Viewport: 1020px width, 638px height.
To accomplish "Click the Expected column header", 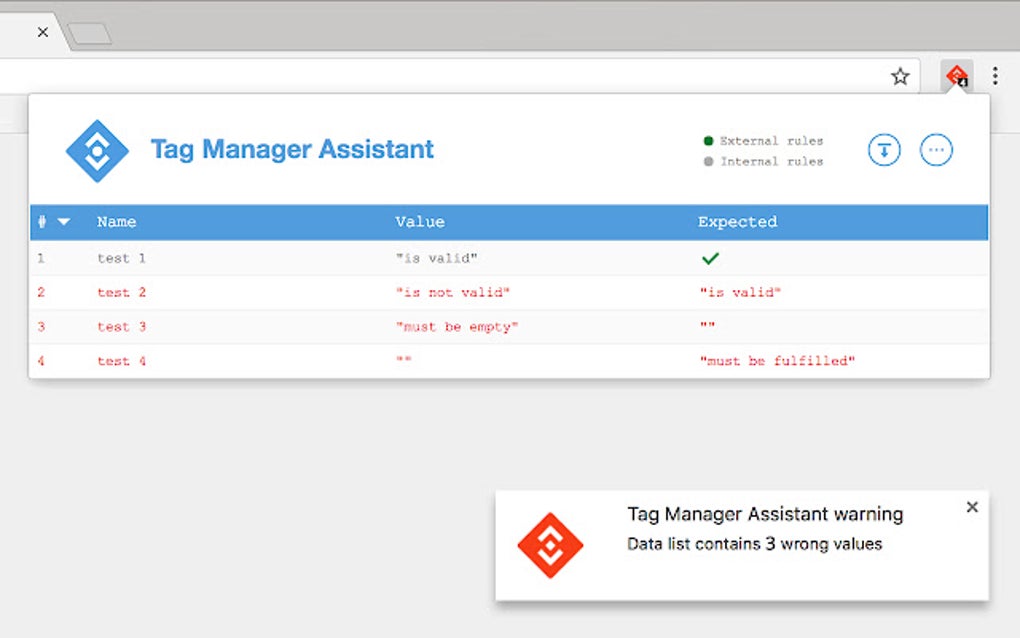I will point(737,222).
